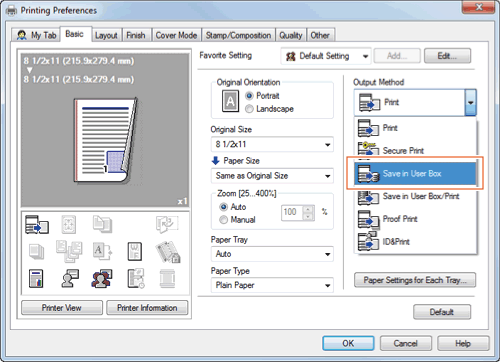Close the Printing Preferences window

tap(478, 7)
